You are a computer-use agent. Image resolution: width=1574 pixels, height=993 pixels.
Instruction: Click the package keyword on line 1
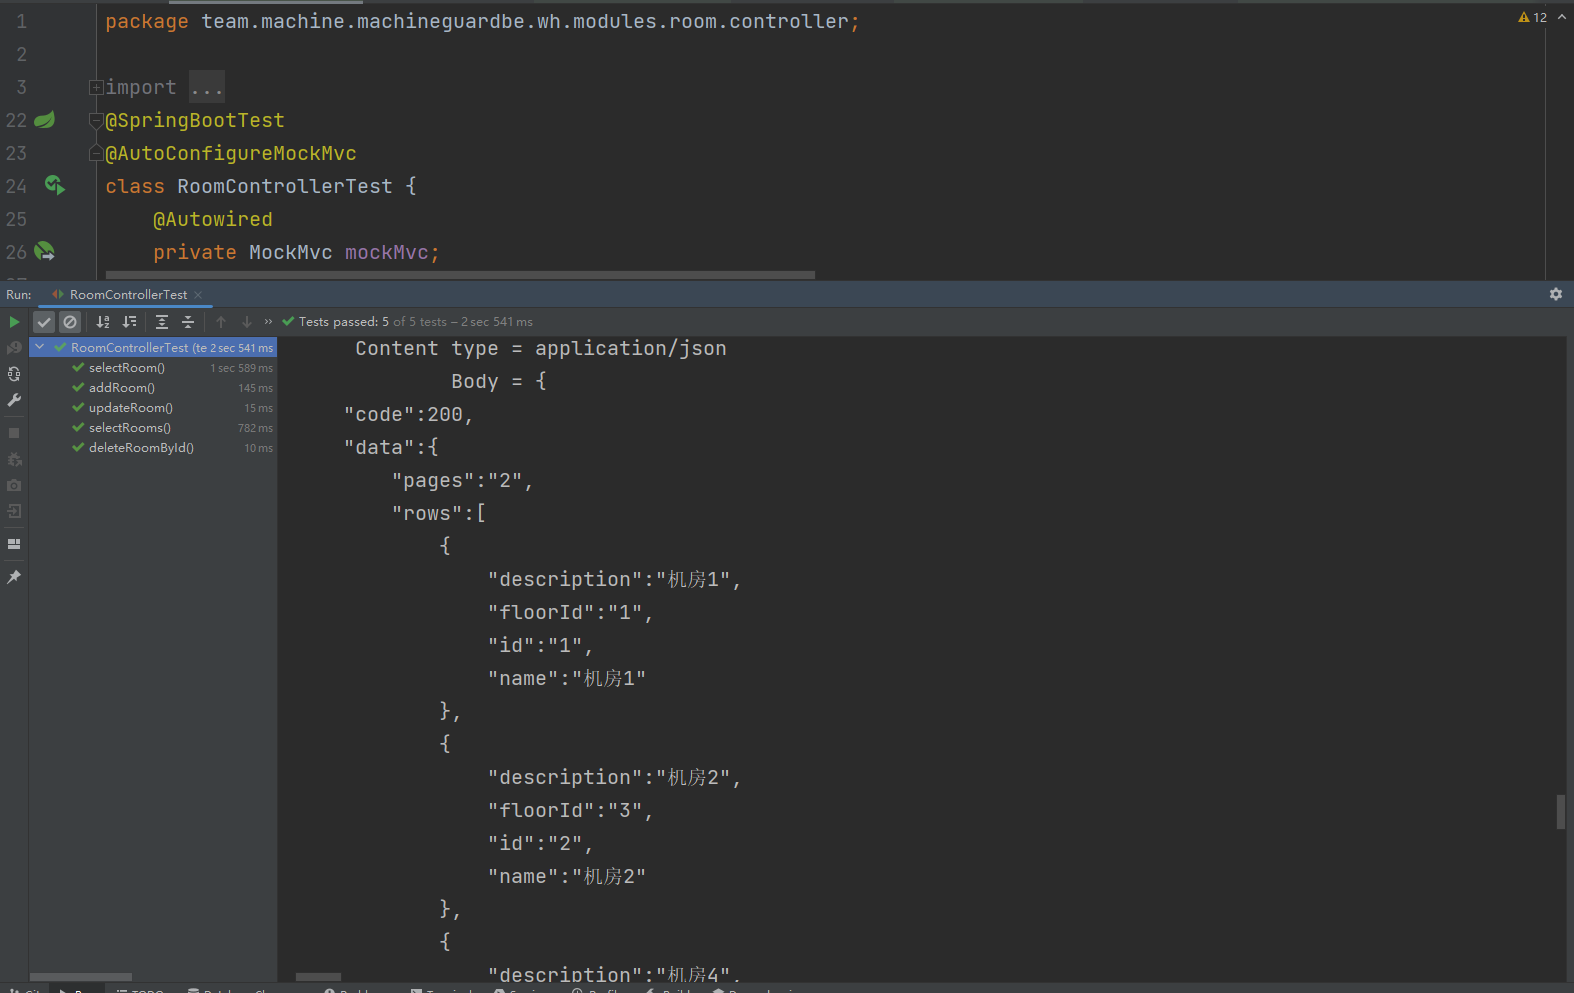coord(147,22)
